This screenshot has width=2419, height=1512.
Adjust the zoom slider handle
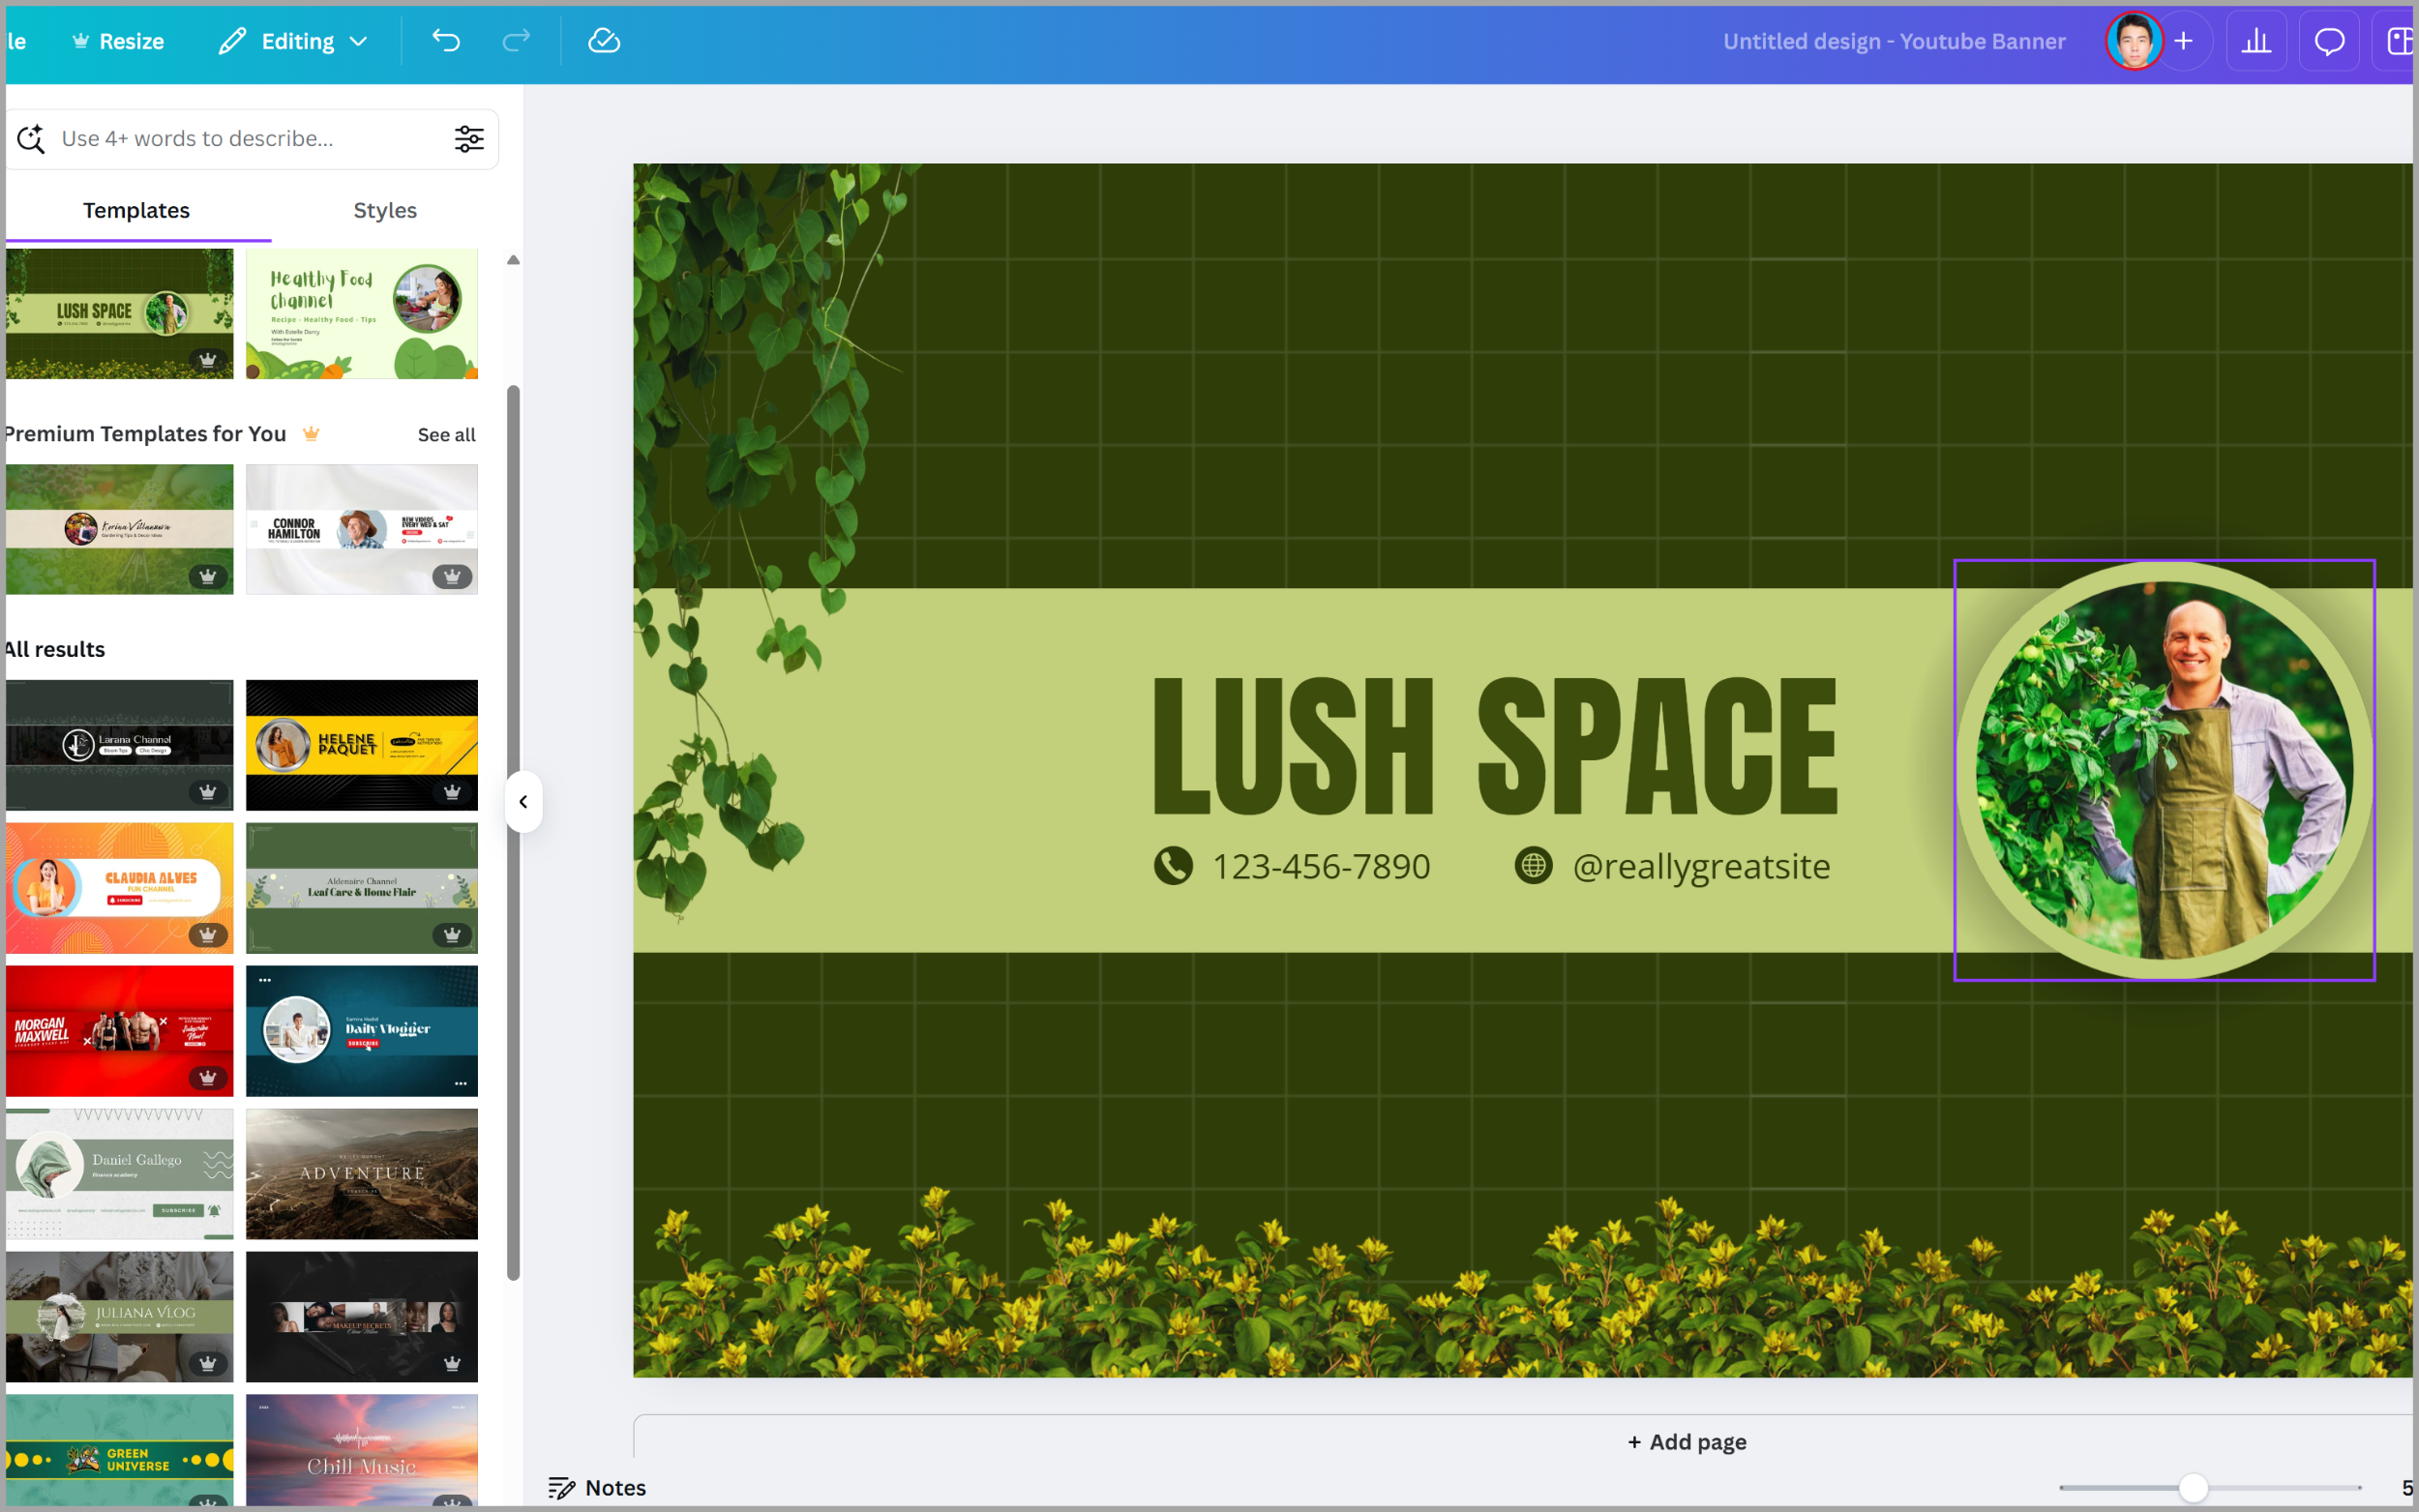(x=2193, y=1487)
